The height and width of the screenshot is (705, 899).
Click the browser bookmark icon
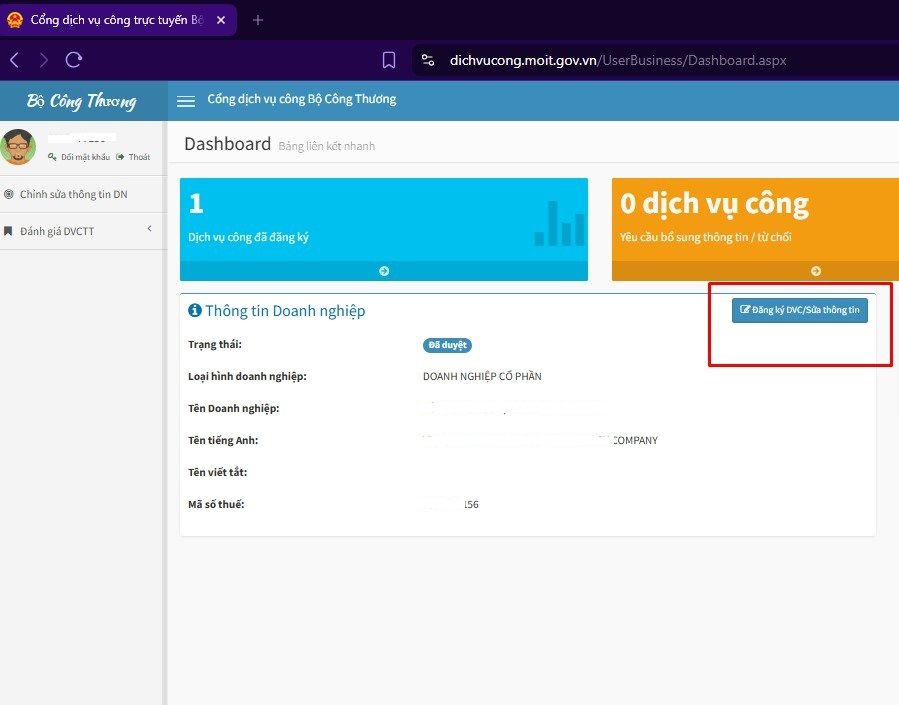(389, 60)
